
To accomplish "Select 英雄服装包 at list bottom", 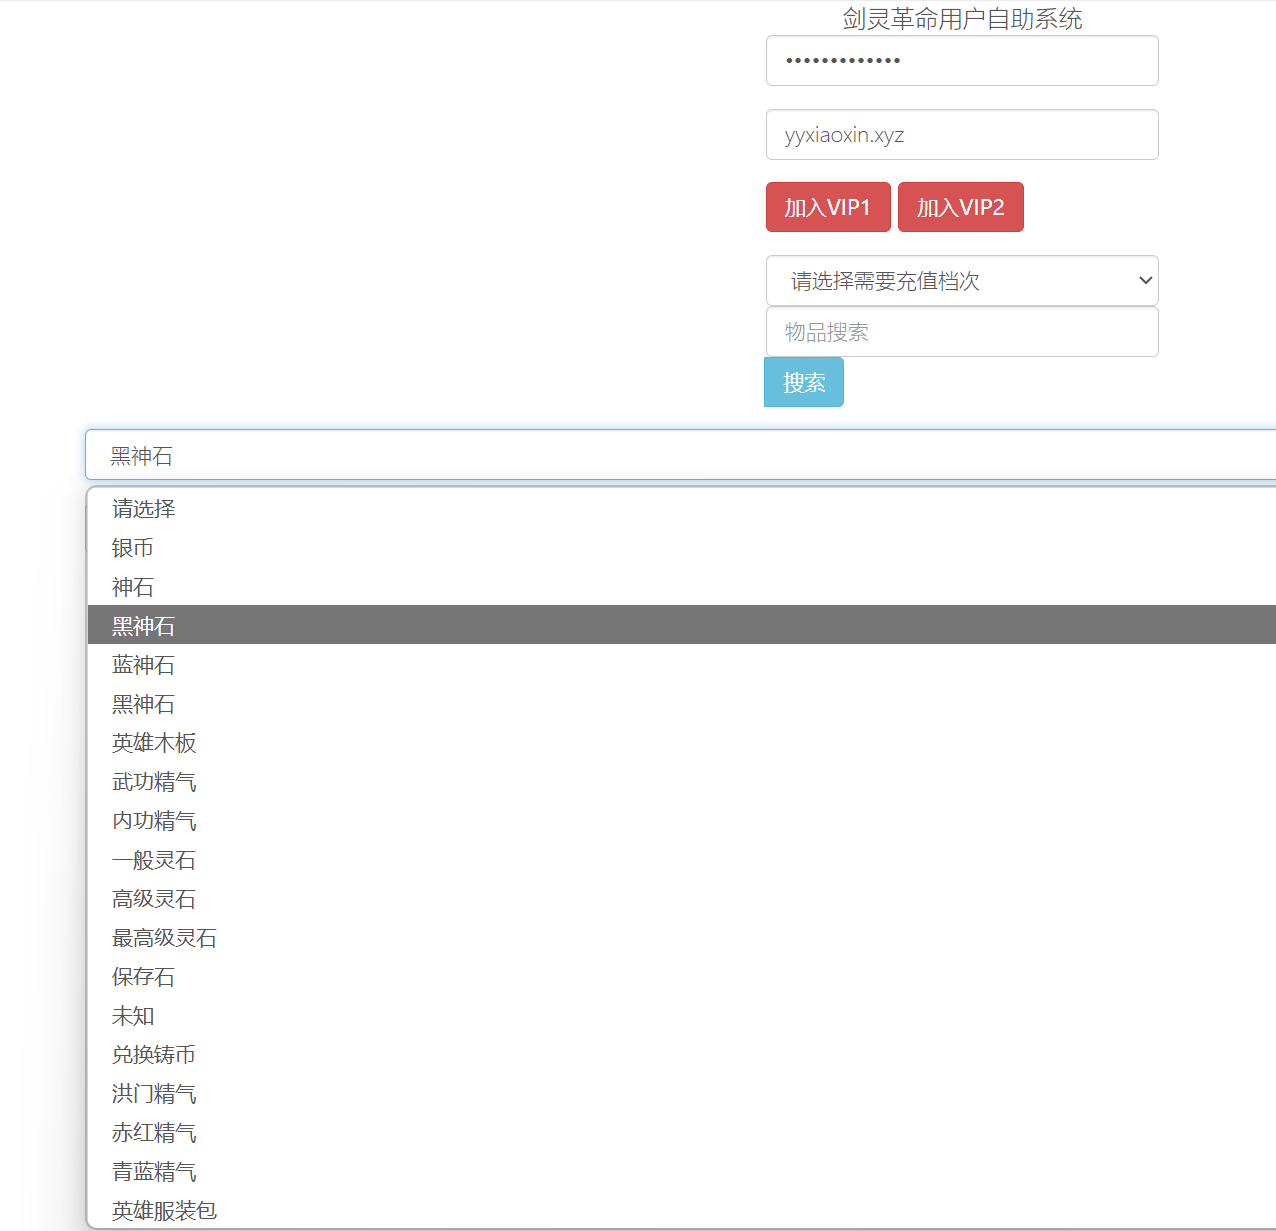I will coord(164,1210).
